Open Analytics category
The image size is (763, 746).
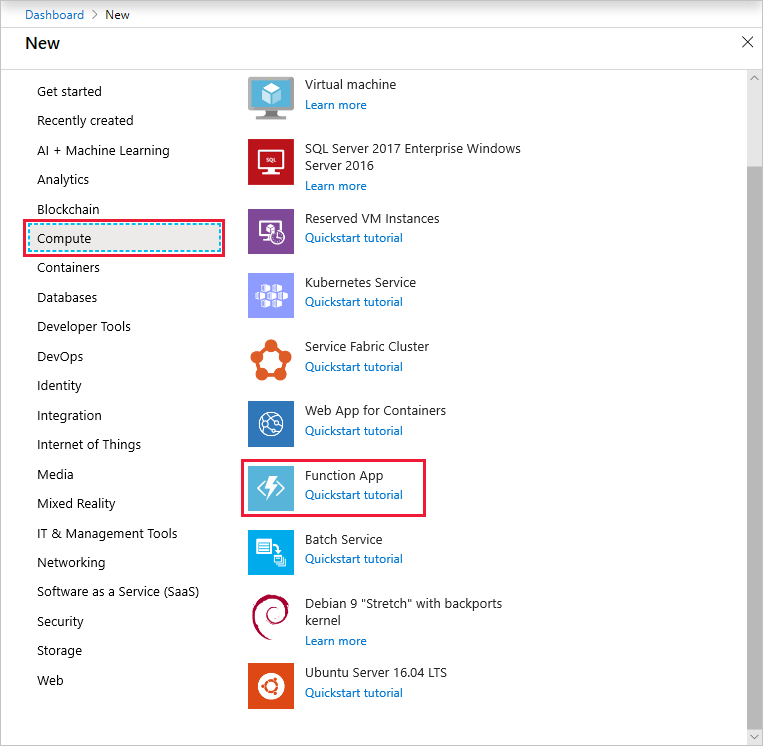click(63, 180)
